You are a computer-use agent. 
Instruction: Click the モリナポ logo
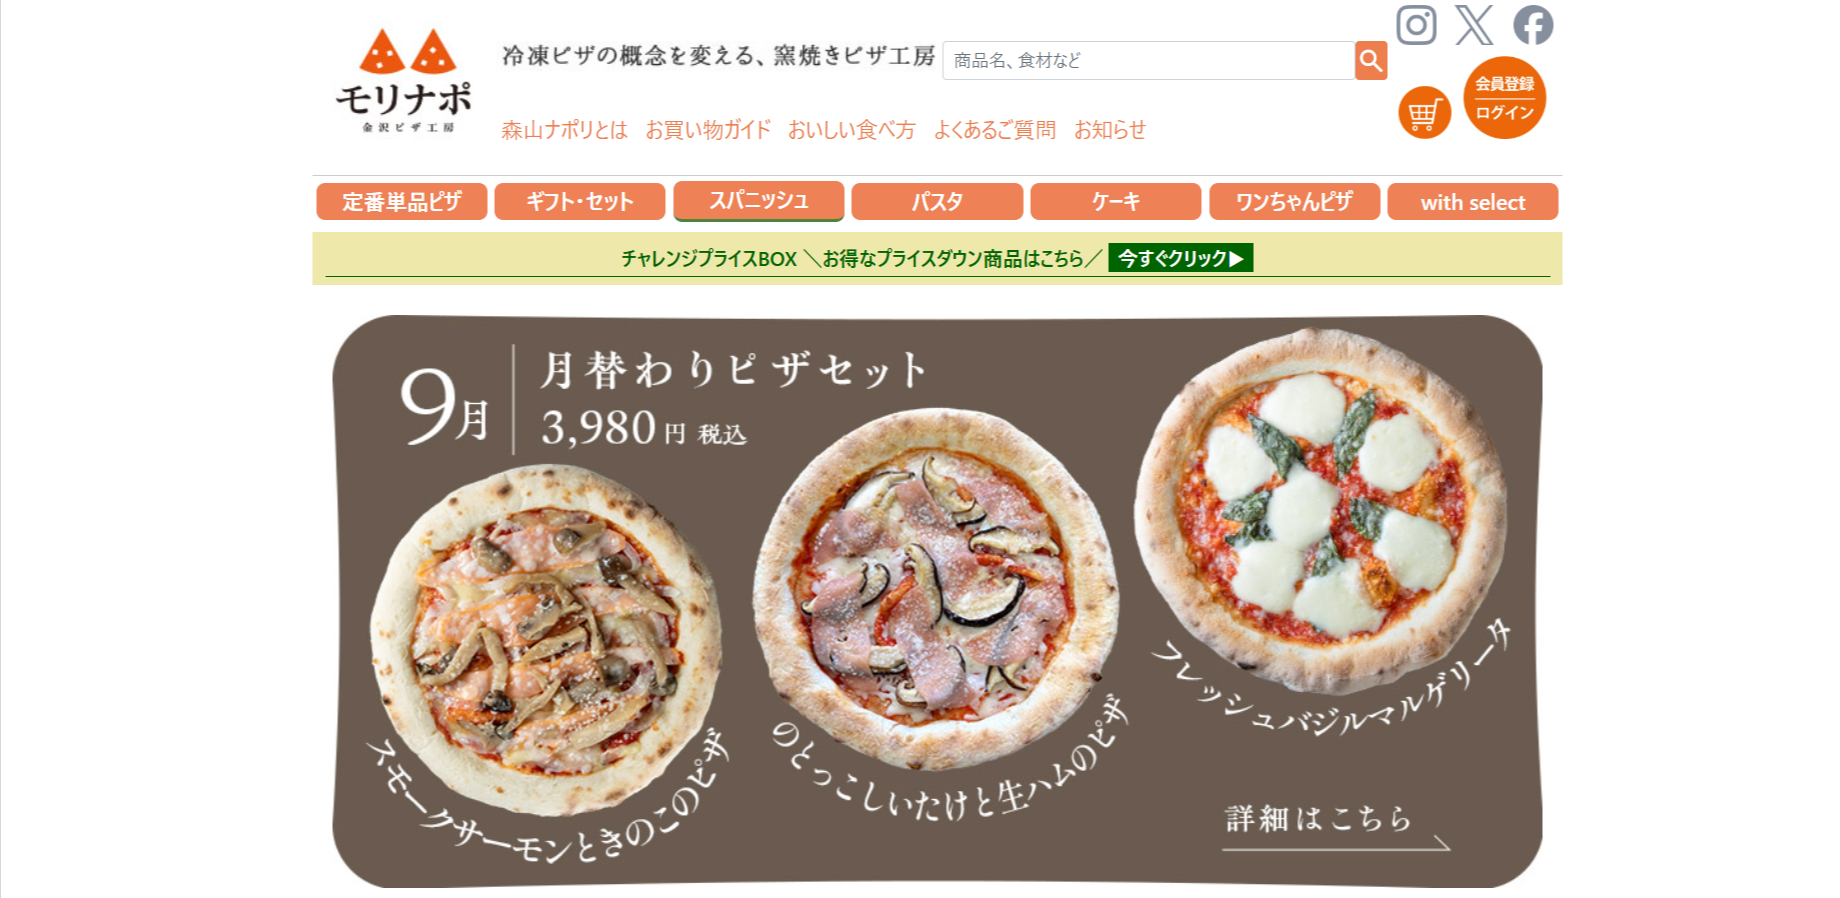pyautogui.click(x=404, y=81)
